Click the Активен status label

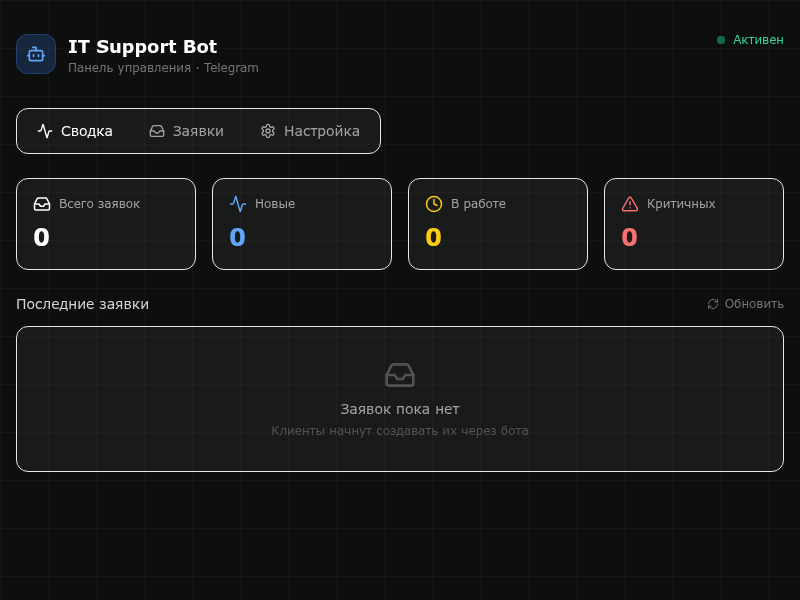(758, 40)
